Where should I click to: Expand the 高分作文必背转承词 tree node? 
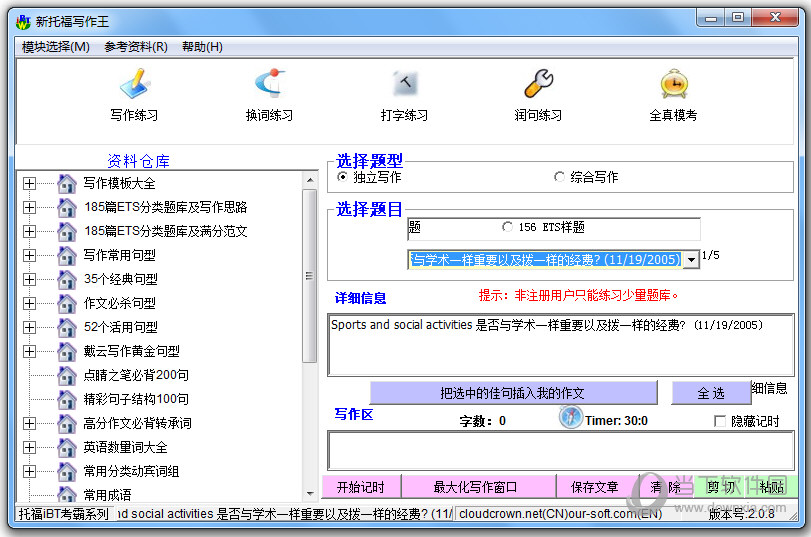pos(29,423)
